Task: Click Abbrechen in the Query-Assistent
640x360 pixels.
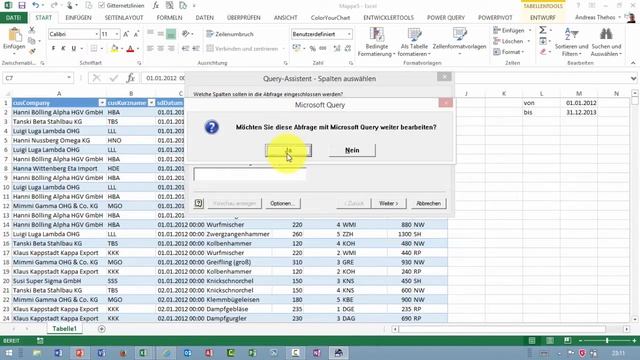Action: 429,203
